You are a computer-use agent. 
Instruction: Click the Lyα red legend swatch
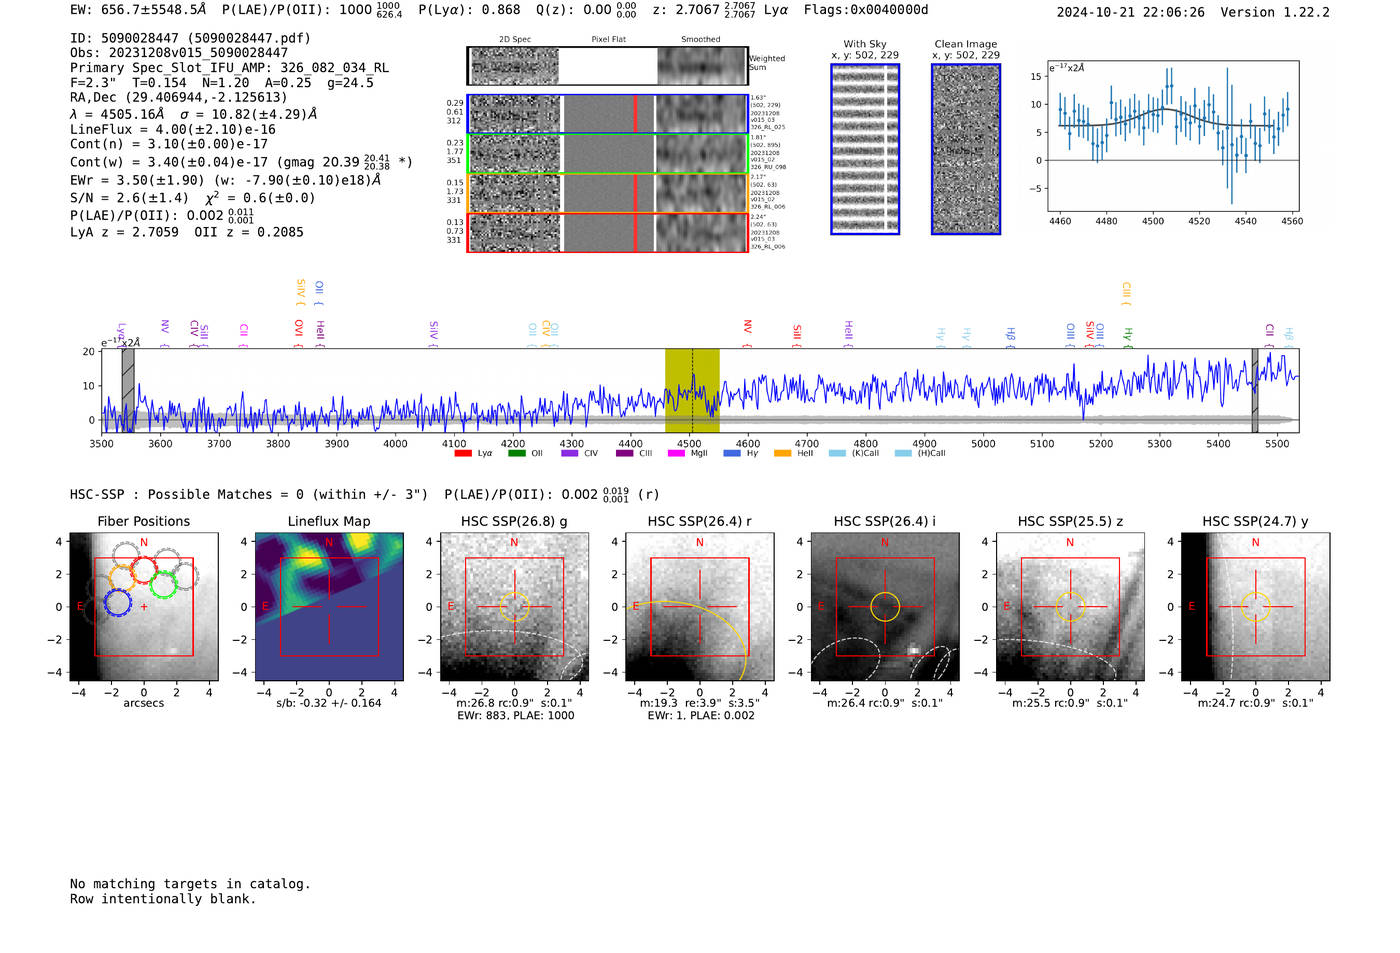pos(462,453)
